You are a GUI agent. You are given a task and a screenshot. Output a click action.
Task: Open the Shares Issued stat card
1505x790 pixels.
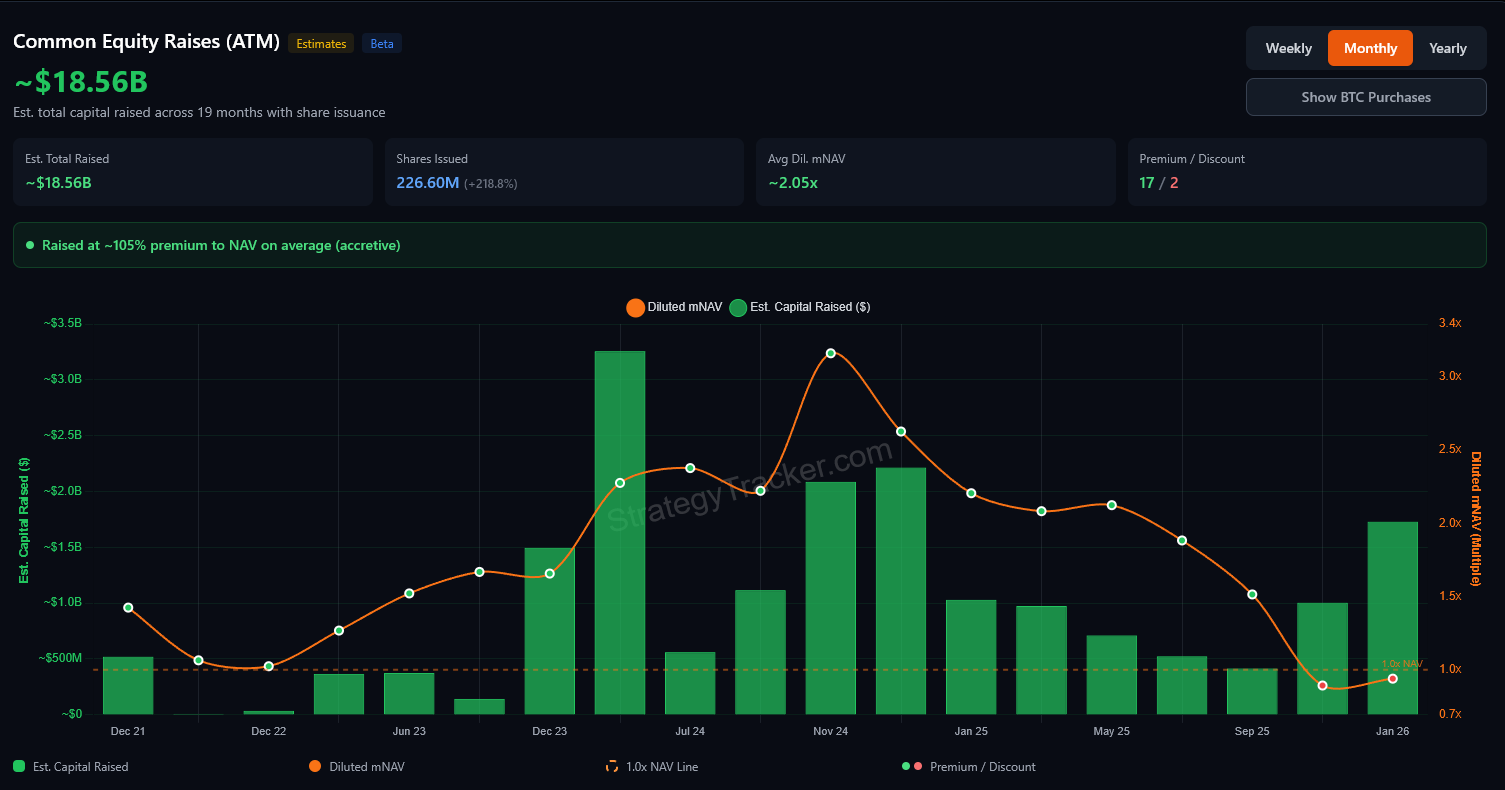click(564, 172)
